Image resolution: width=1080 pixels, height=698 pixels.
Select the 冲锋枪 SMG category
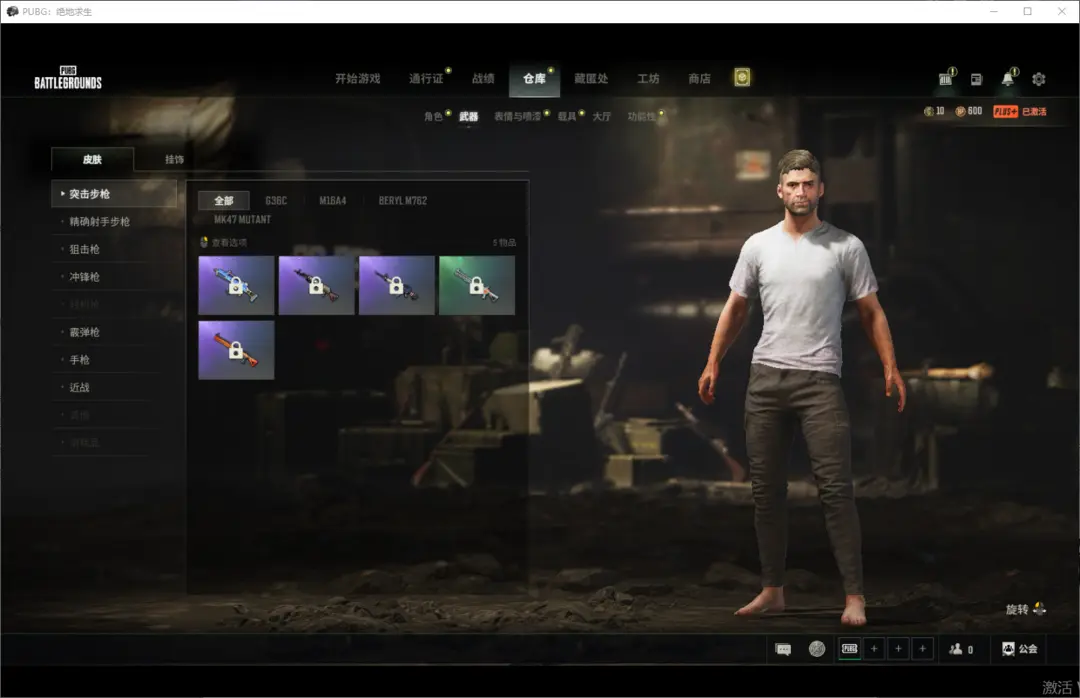click(84, 276)
